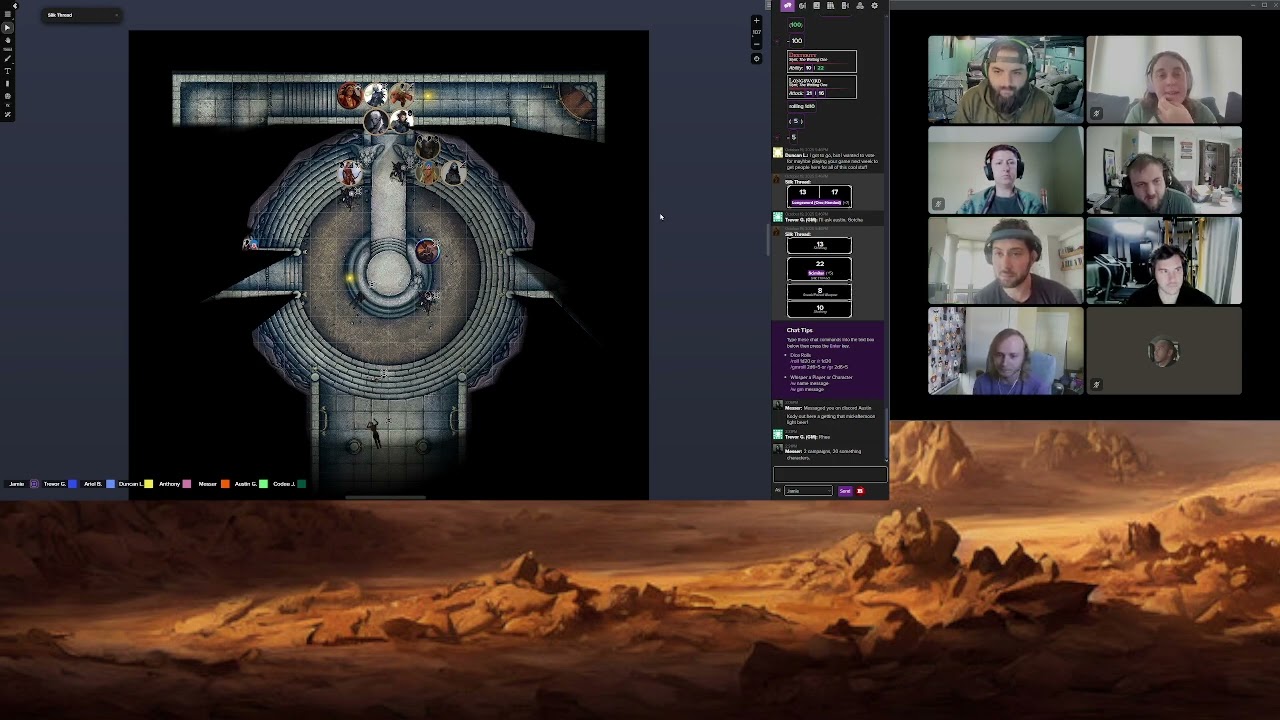Pick the Draw brush tool

pyautogui.click(x=8, y=60)
